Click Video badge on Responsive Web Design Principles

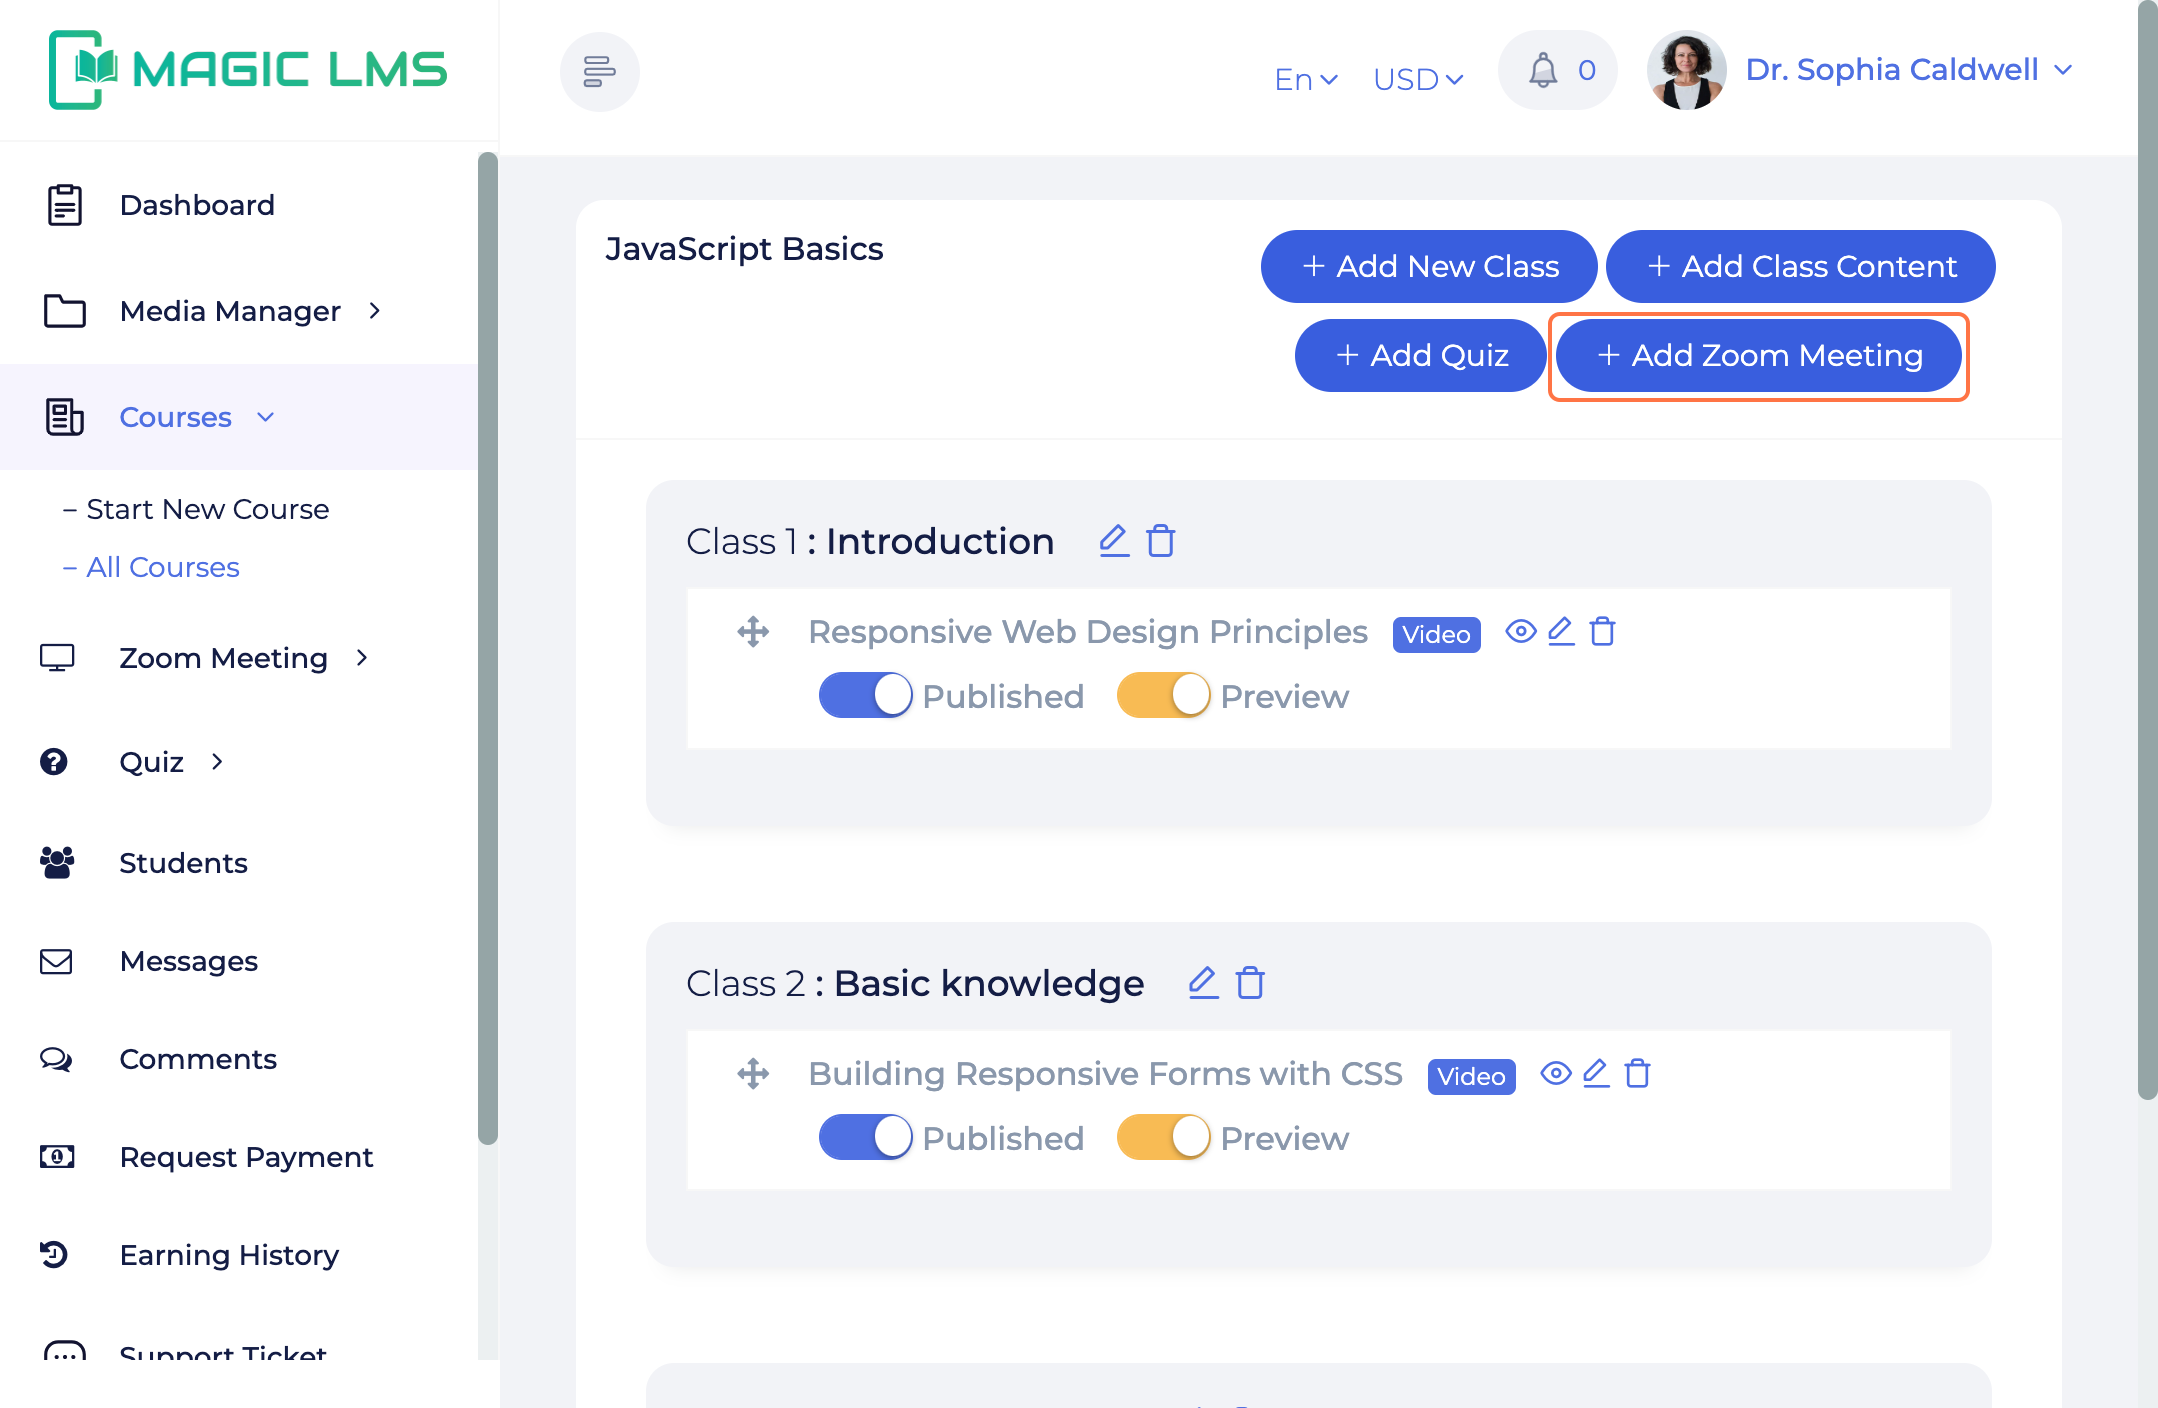pos(1436,634)
